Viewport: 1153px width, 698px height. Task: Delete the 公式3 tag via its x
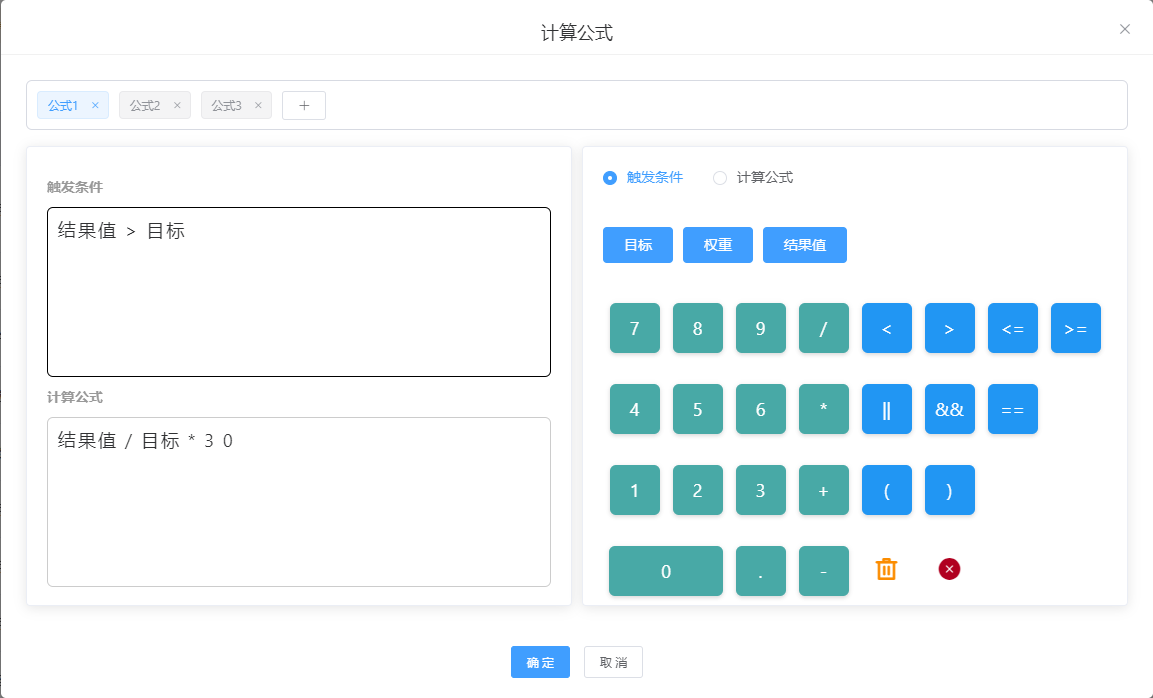coord(258,105)
